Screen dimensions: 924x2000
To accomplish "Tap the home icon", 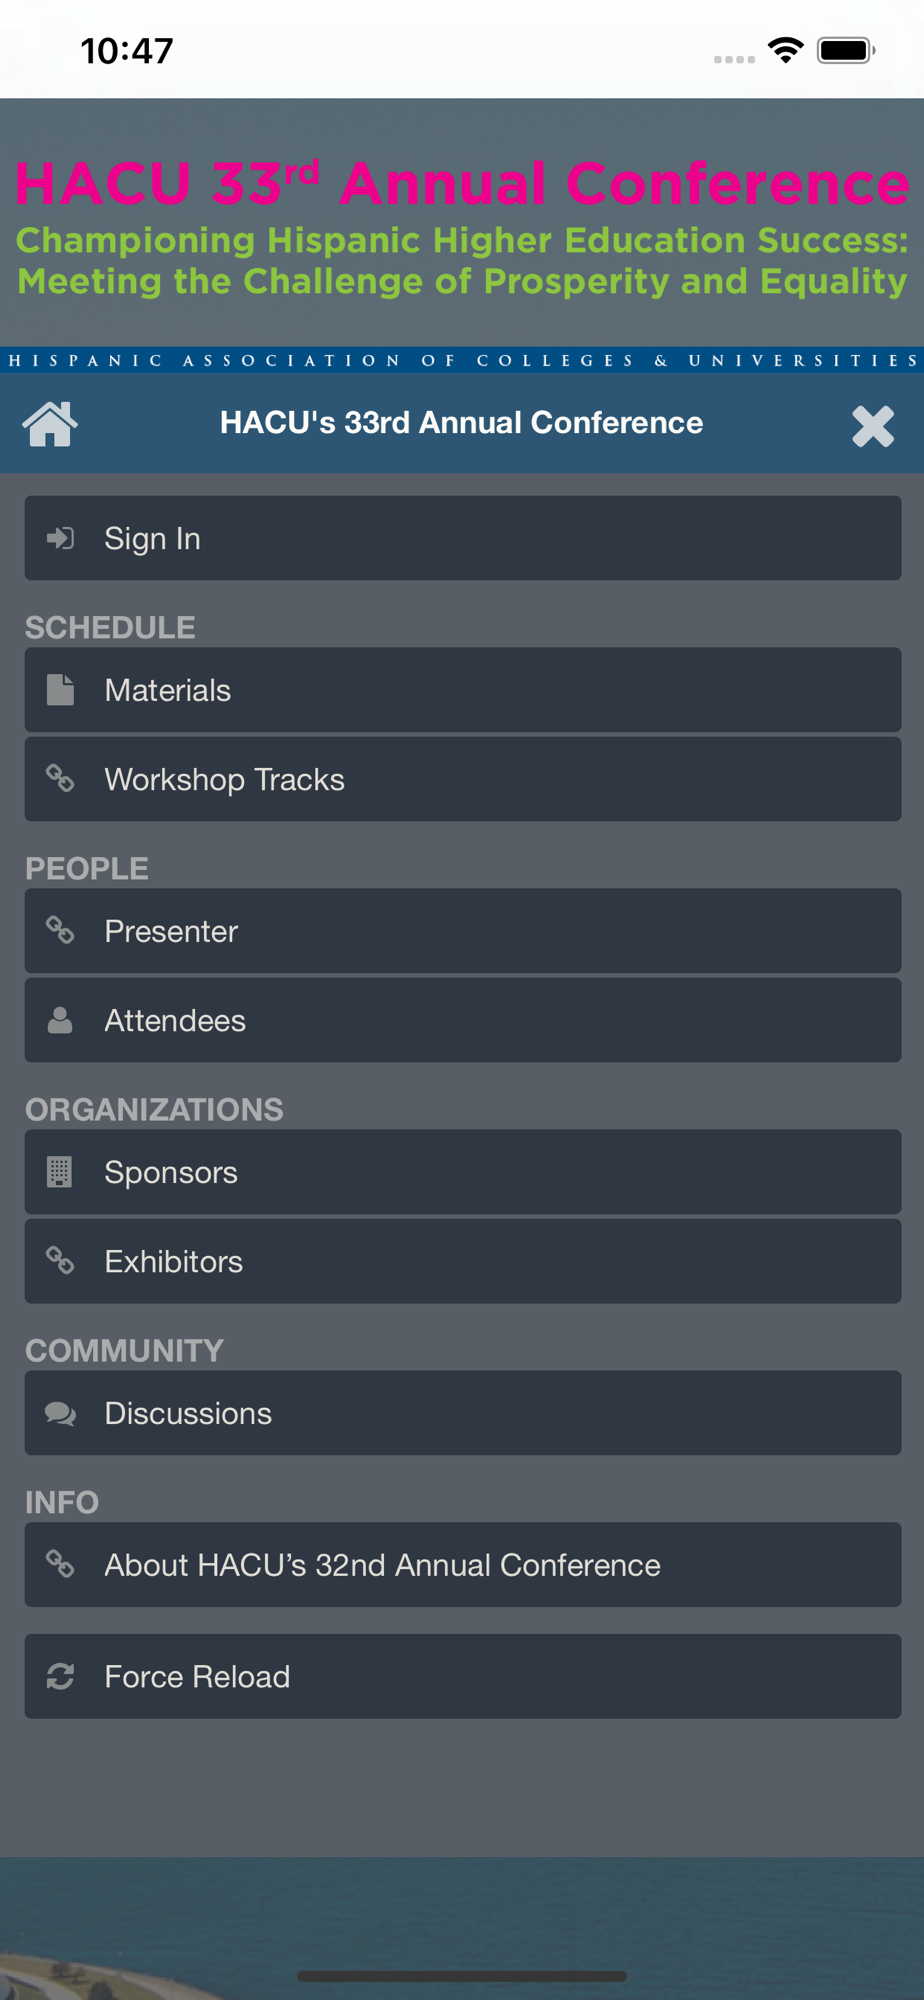I will 50,424.
